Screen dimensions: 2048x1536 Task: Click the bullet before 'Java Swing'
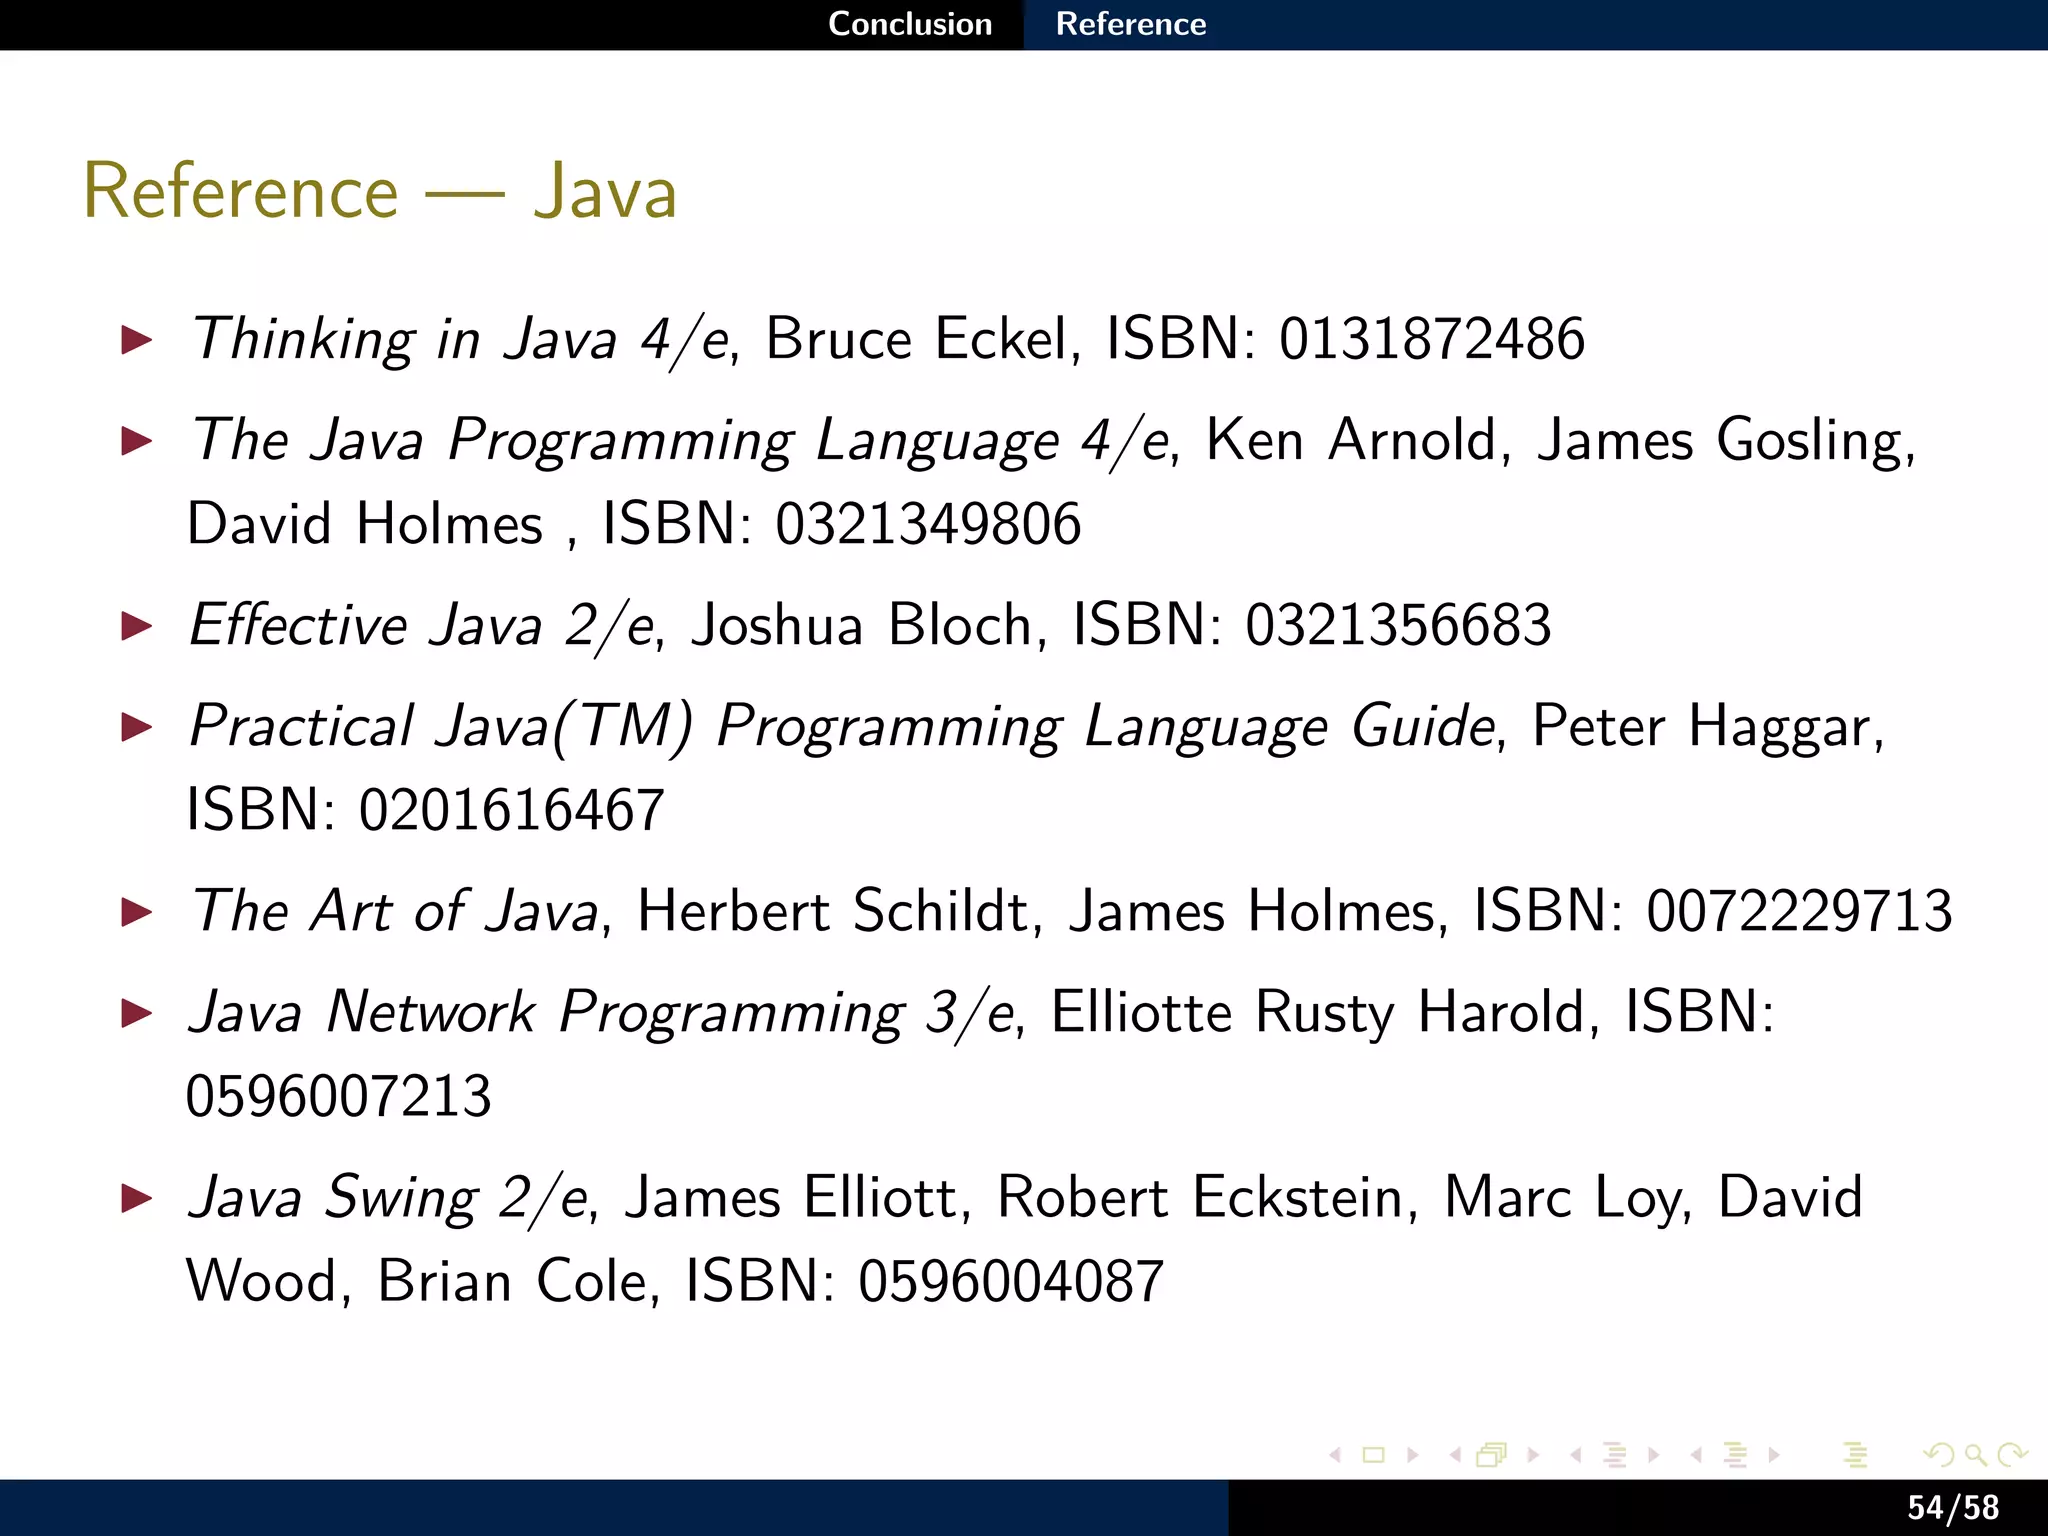click(x=137, y=1199)
